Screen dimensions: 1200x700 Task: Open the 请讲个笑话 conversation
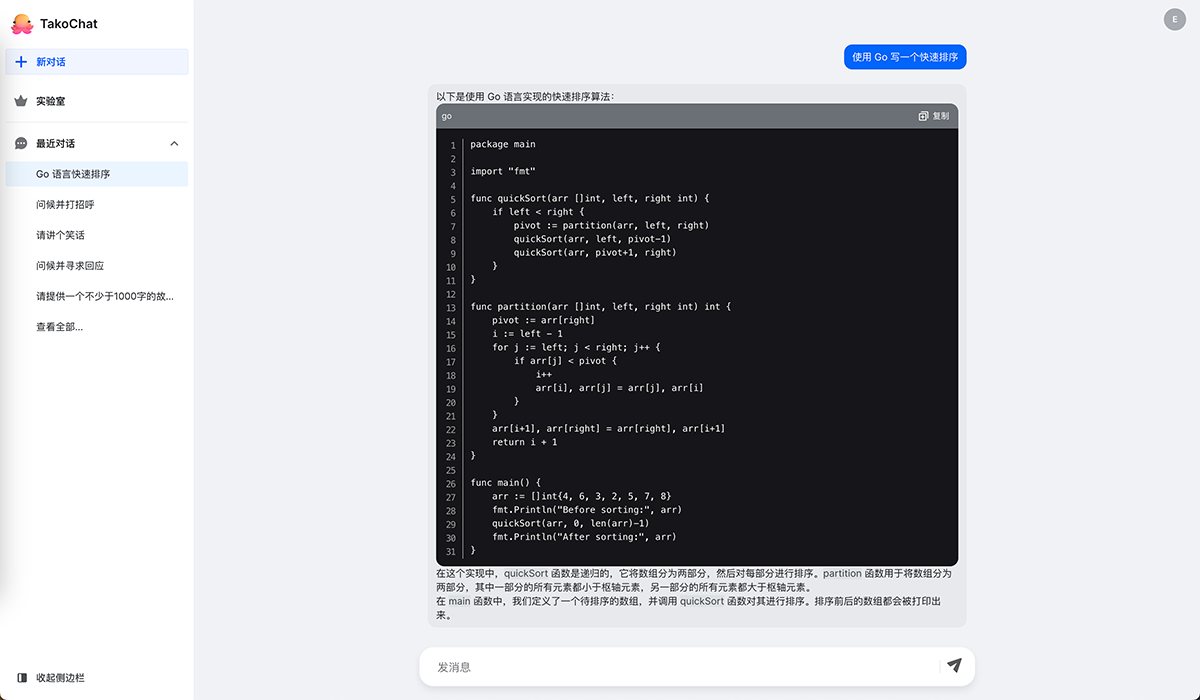pyautogui.click(x=60, y=235)
